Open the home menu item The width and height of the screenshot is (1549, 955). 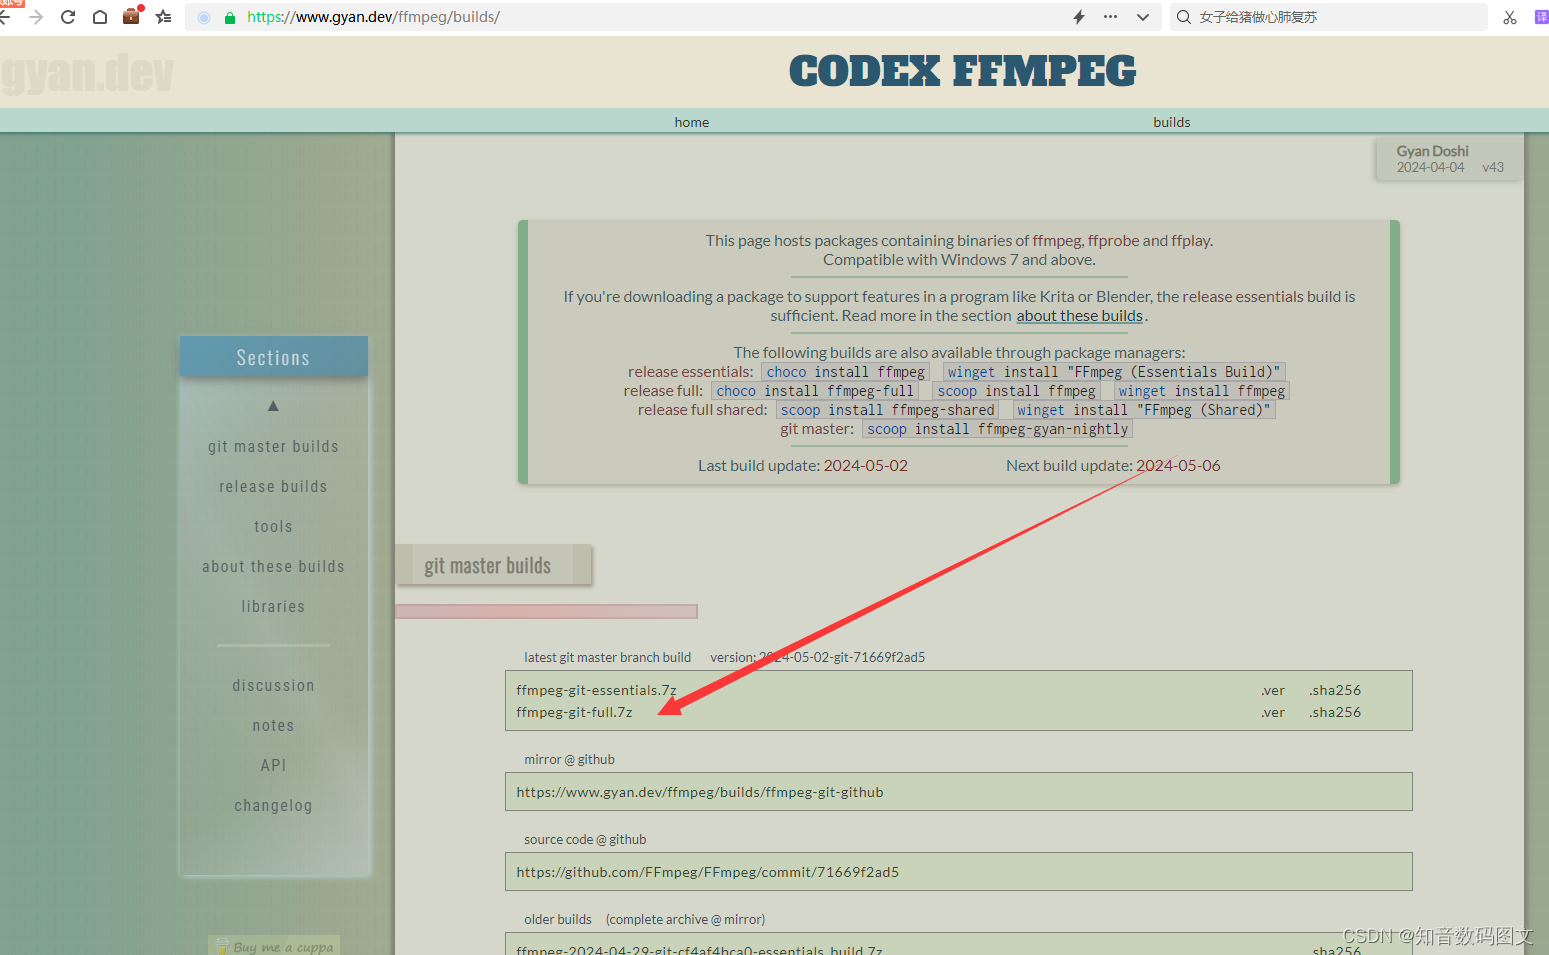point(691,121)
